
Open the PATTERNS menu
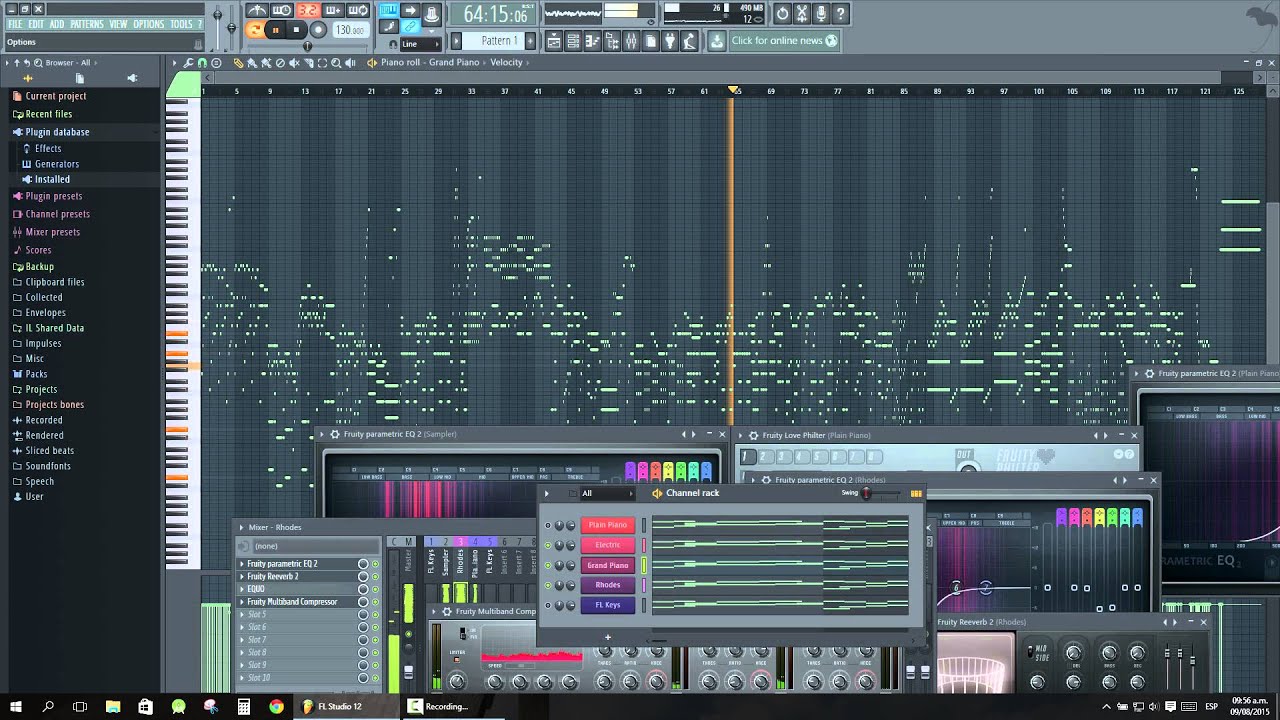pyautogui.click(x=87, y=24)
